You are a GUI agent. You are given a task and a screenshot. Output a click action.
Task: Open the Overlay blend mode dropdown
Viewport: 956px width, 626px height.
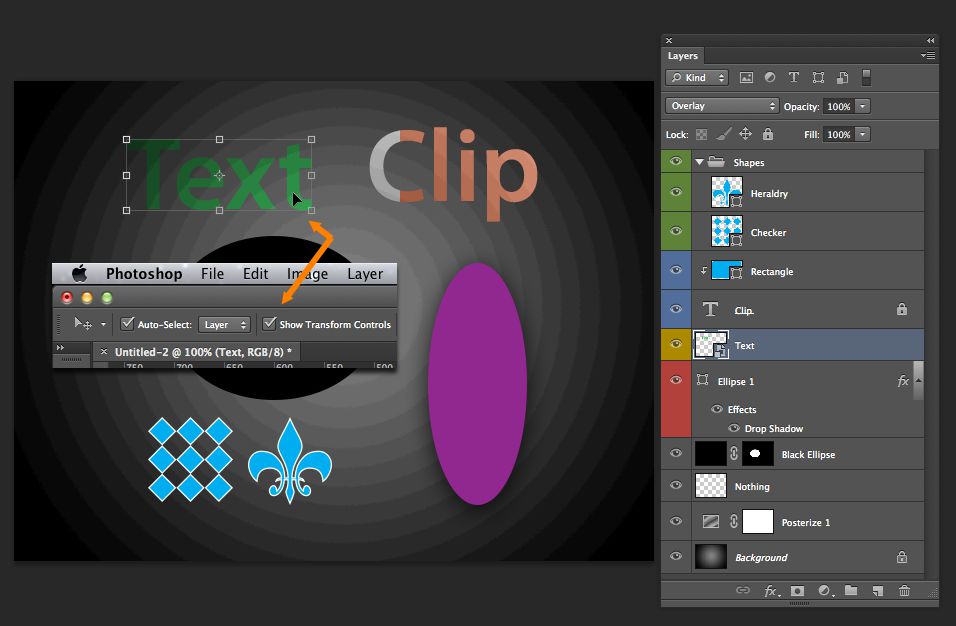(x=722, y=106)
